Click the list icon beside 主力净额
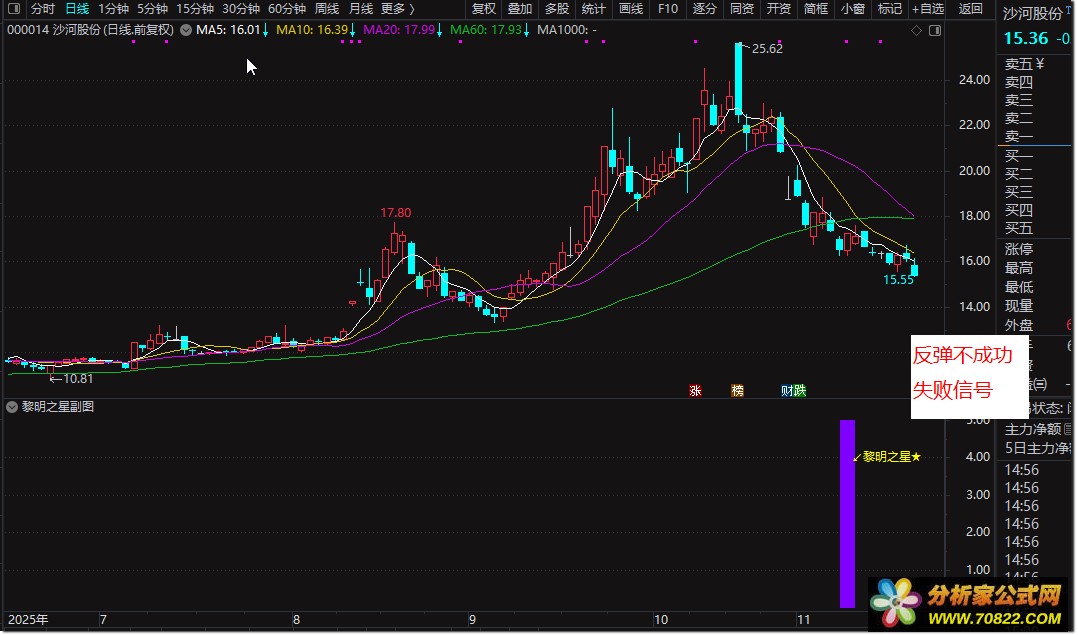The image size is (1078, 635). click(1067, 429)
